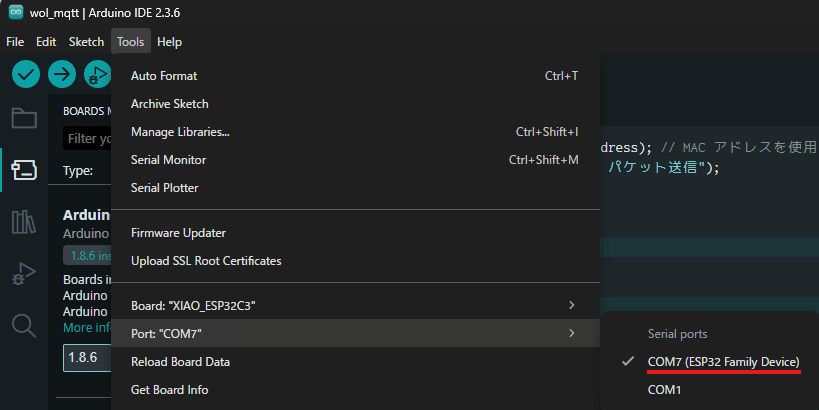Click the boards filter search field
This screenshot has width=819, height=410.
pos(87,138)
